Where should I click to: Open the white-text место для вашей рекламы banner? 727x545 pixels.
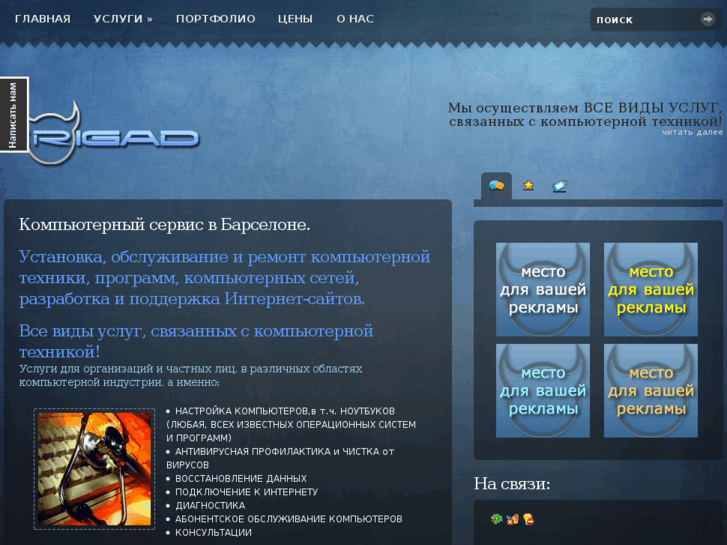tap(543, 289)
